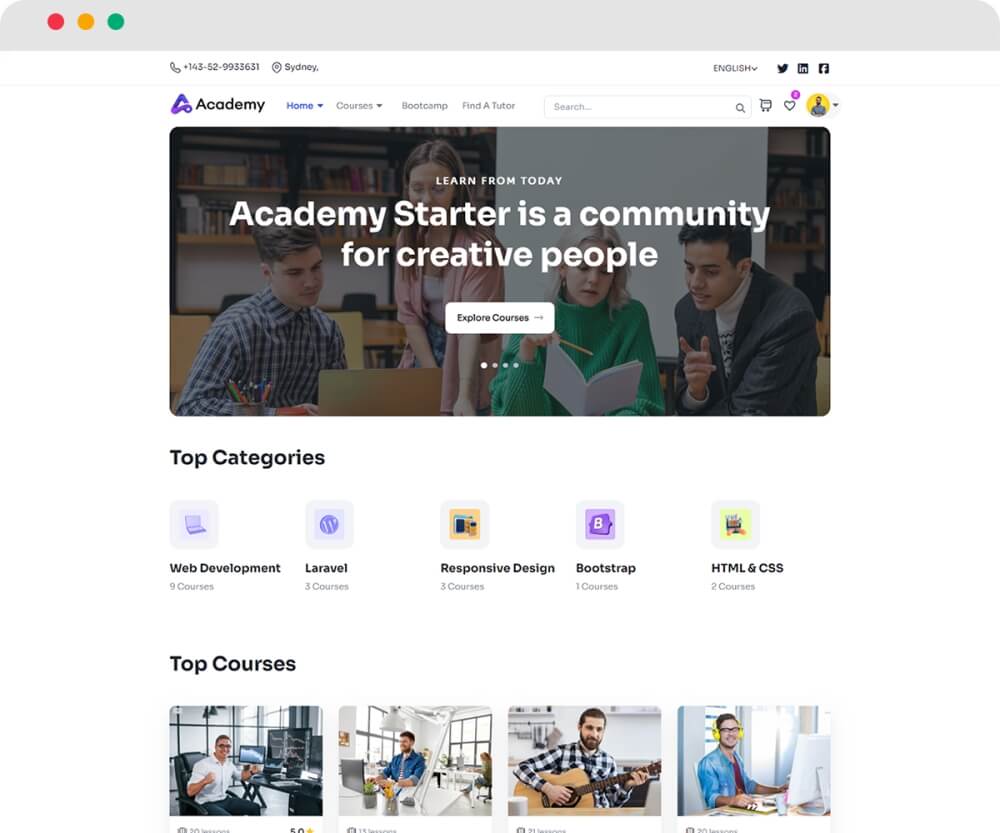Click the Explore Courses button
The image size is (1000, 833).
[x=500, y=318]
